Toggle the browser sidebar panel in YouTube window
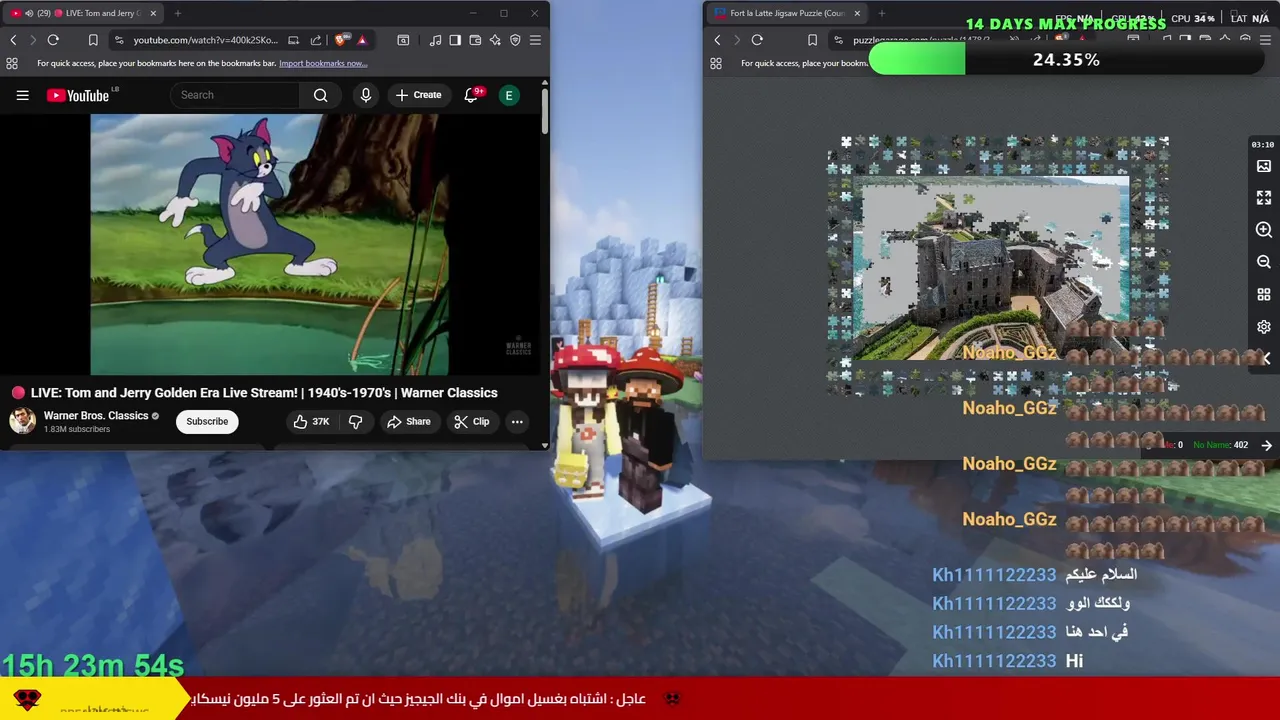Image resolution: width=1280 pixels, height=720 pixels. (x=455, y=40)
